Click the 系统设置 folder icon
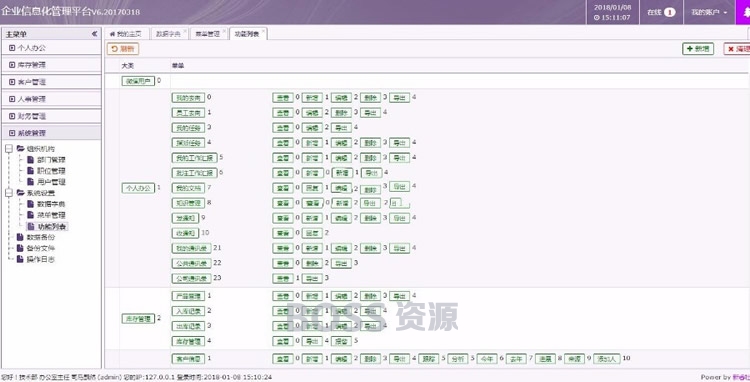 (21, 193)
